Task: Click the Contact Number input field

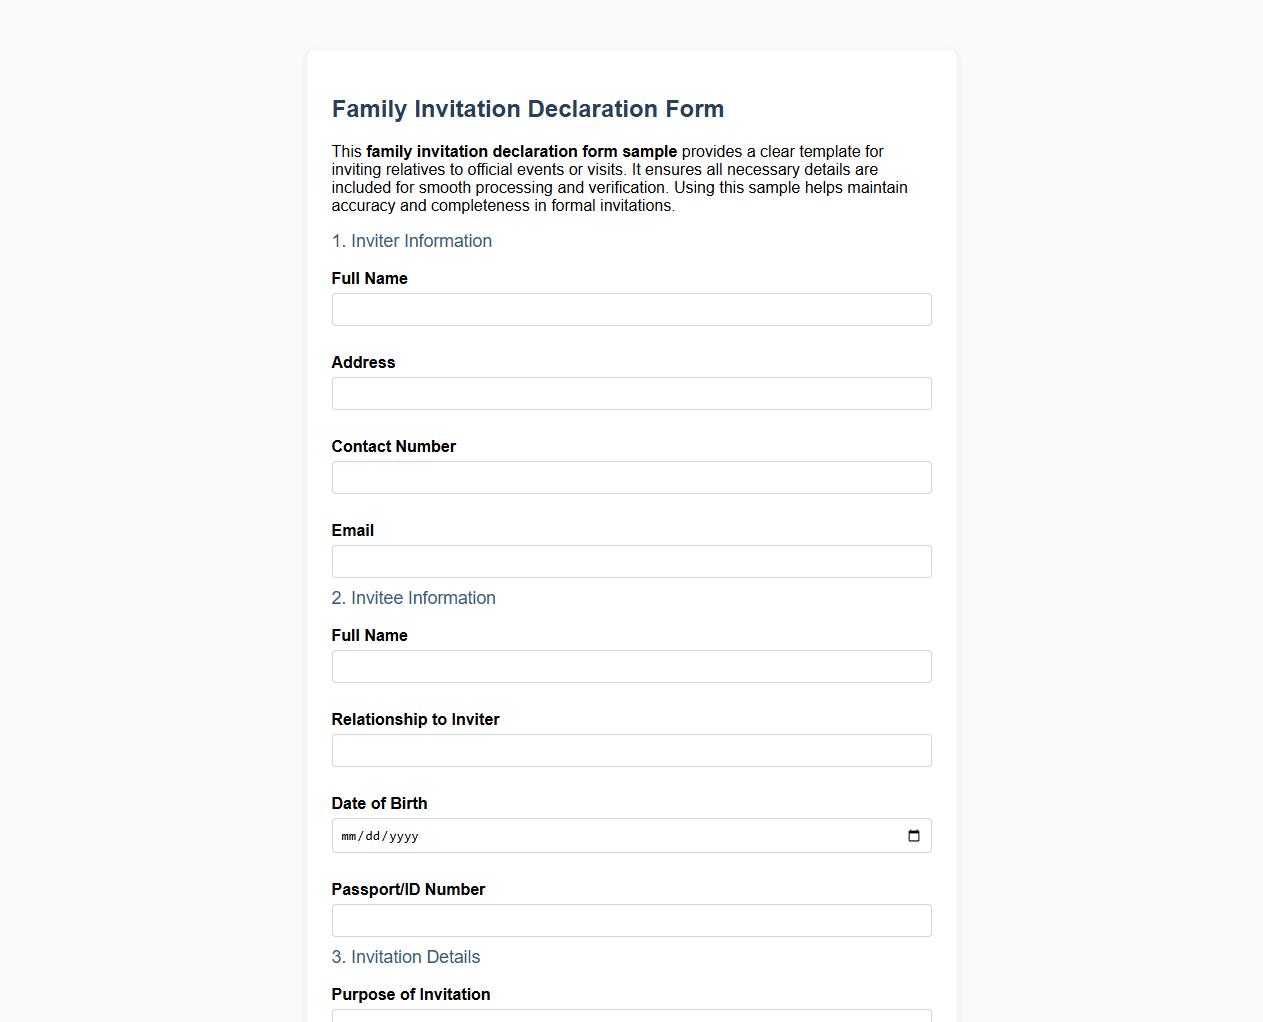Action: tap(631, 477)
